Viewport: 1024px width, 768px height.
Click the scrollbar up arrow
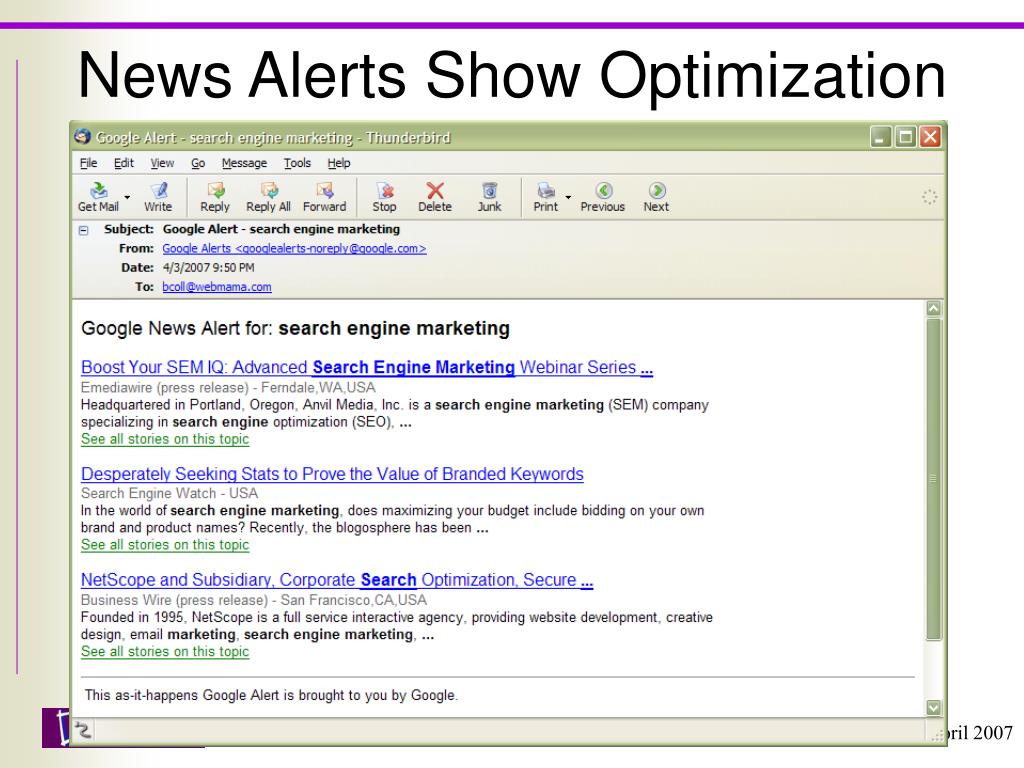934,309
